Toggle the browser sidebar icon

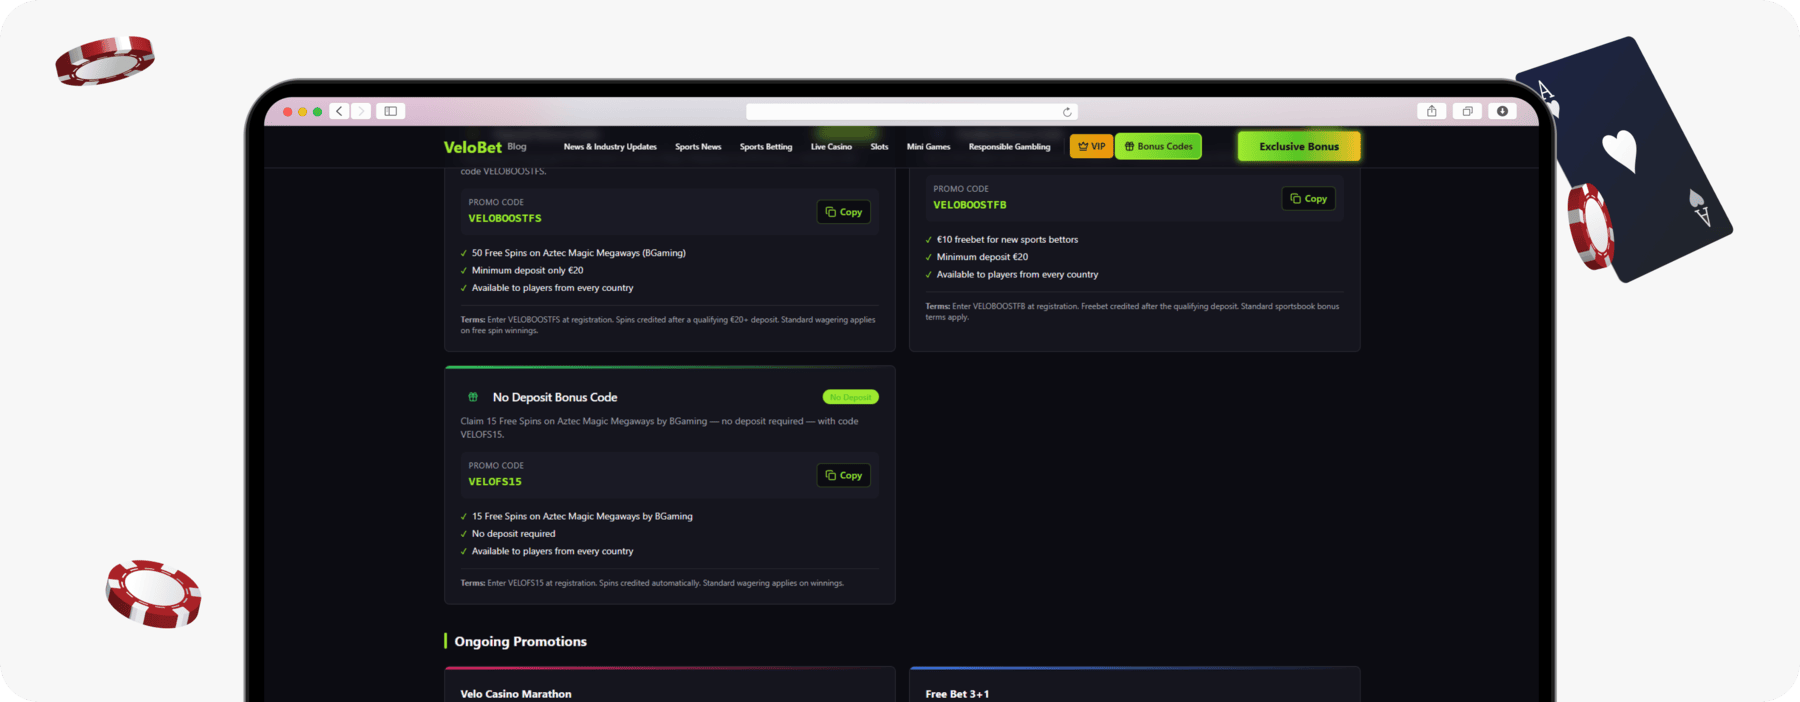click(391, 111)
